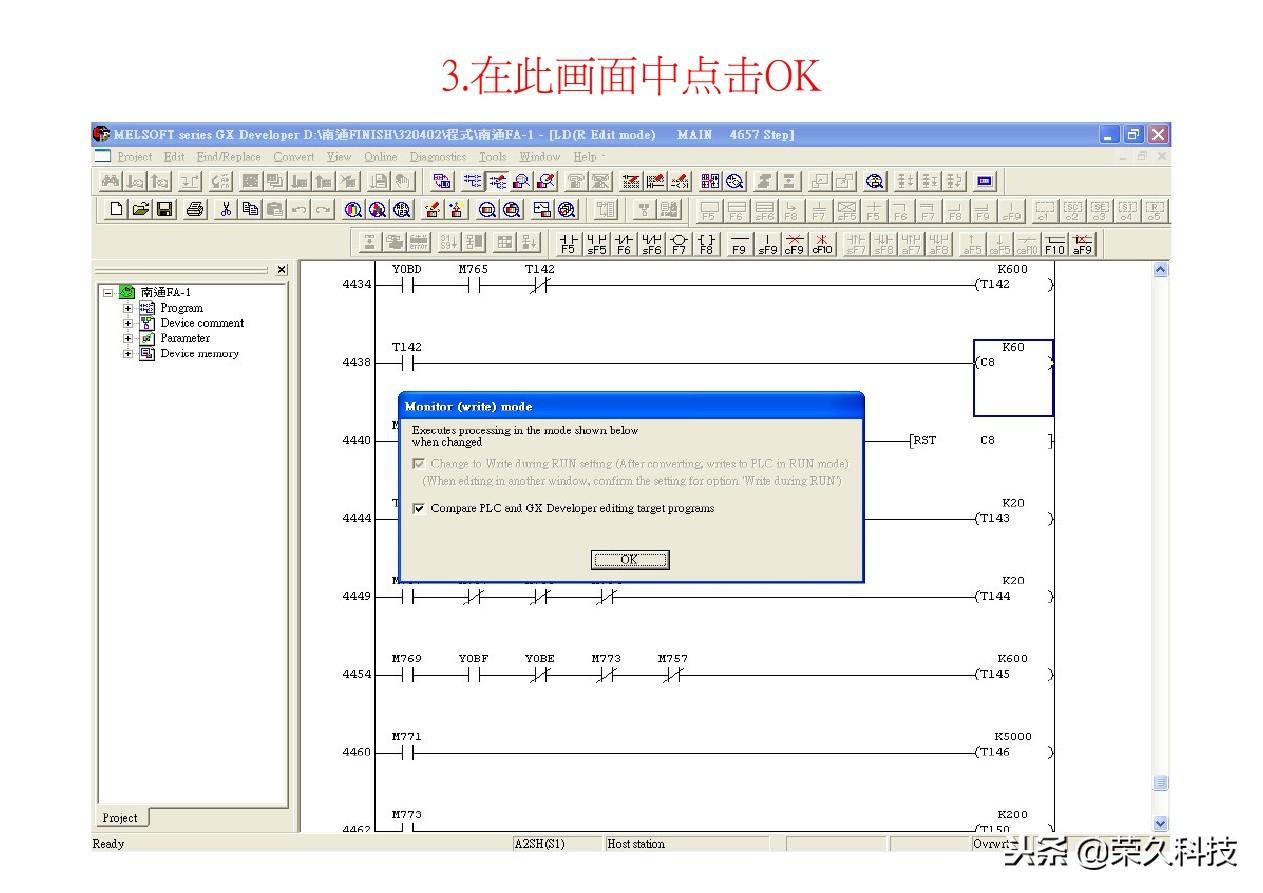Screen dimensions: 1263x893
Task: Insert application instruction F8
Action: (706, 243)
